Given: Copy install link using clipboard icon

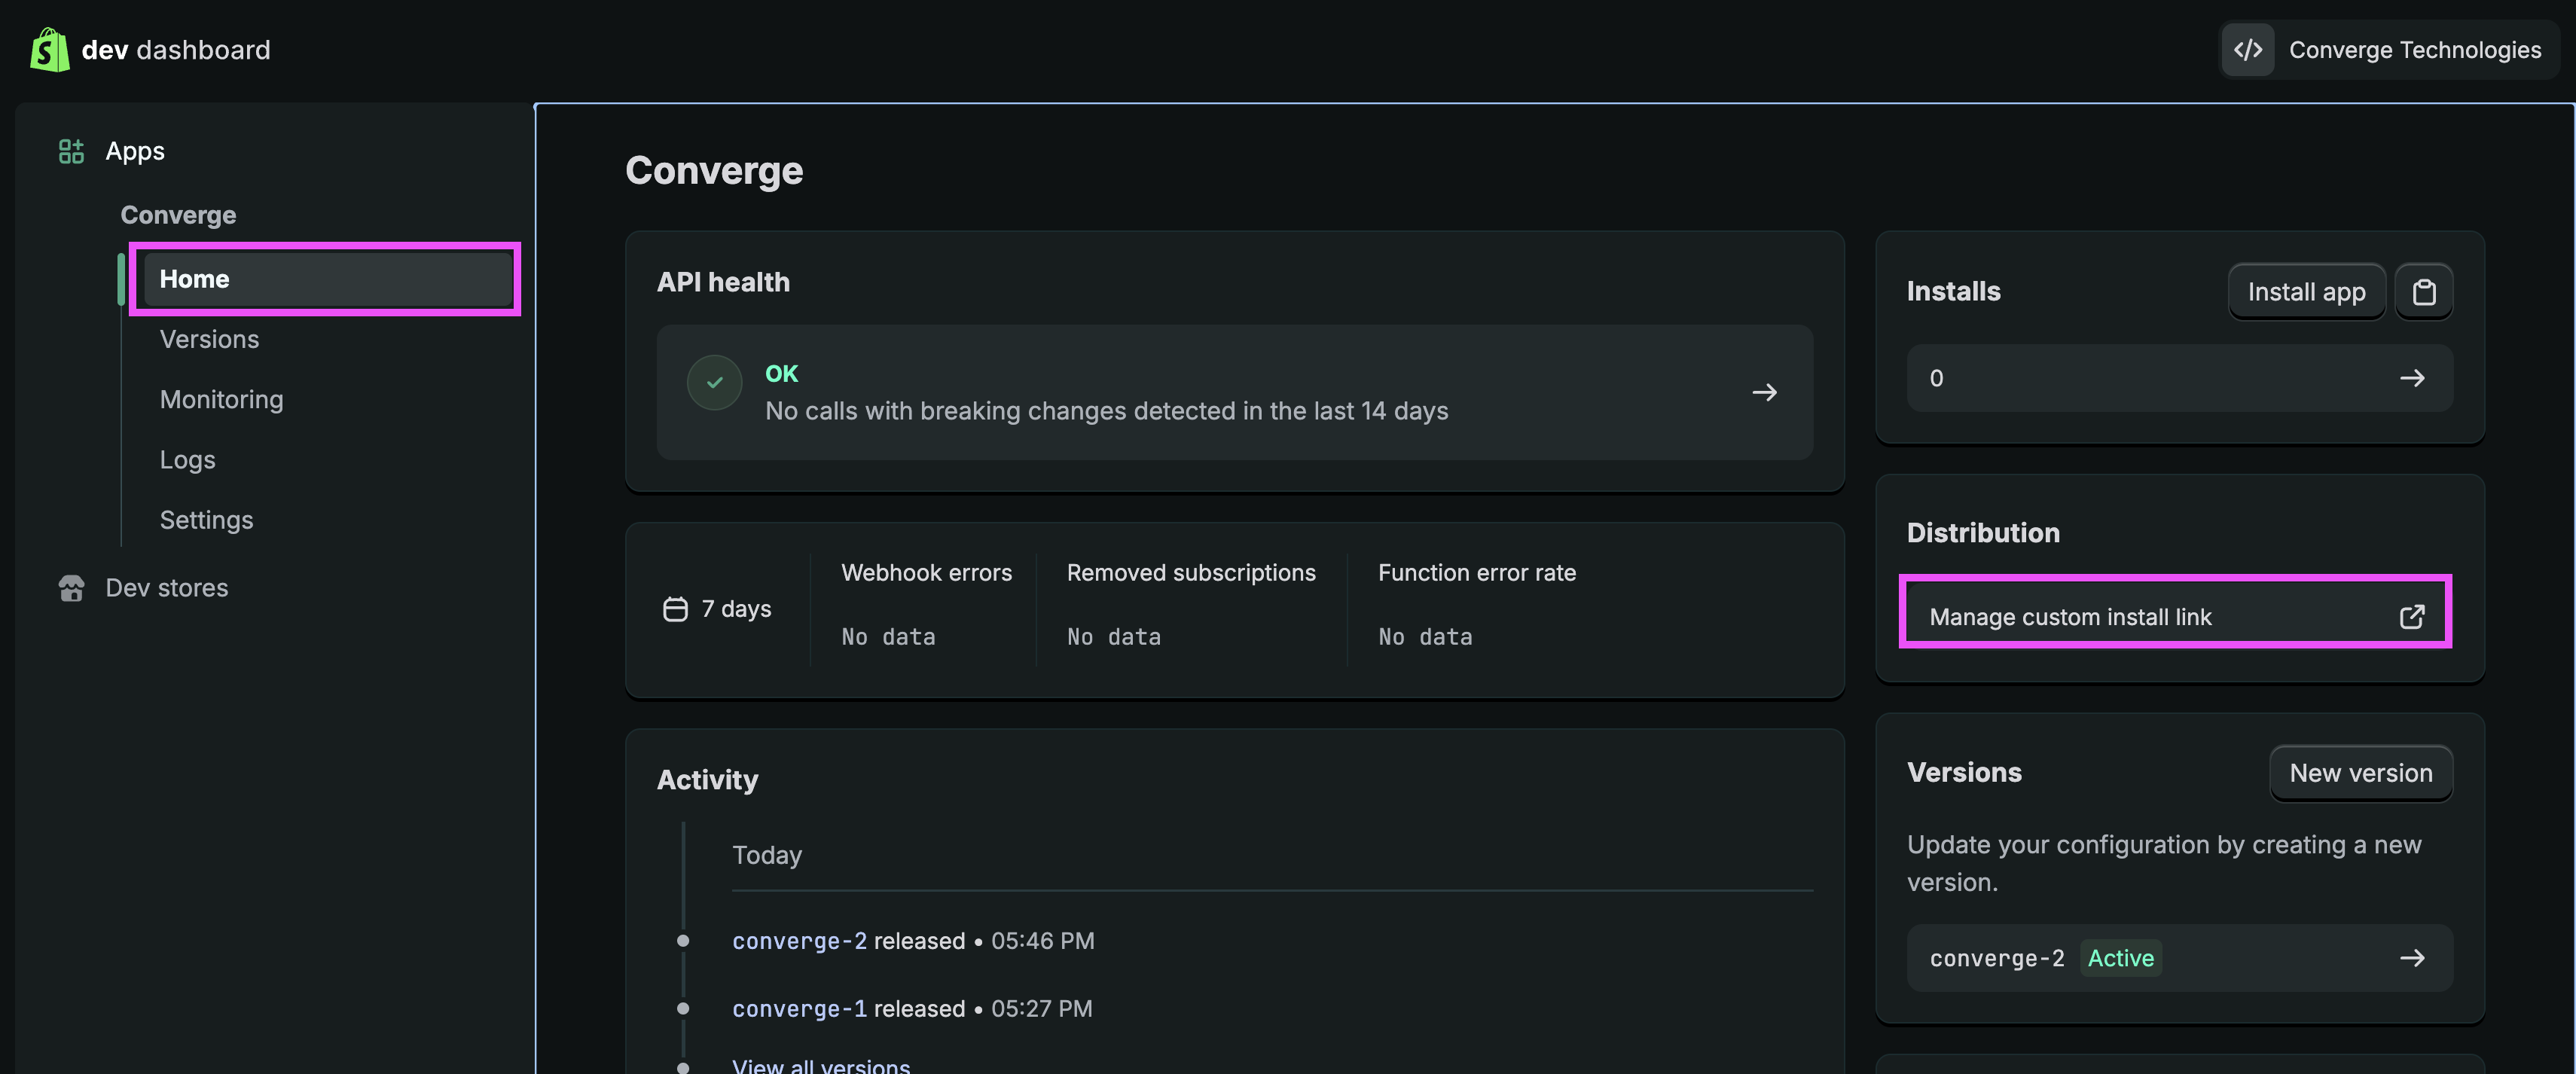Looking at the screenshot, I should click(2424, 291).
